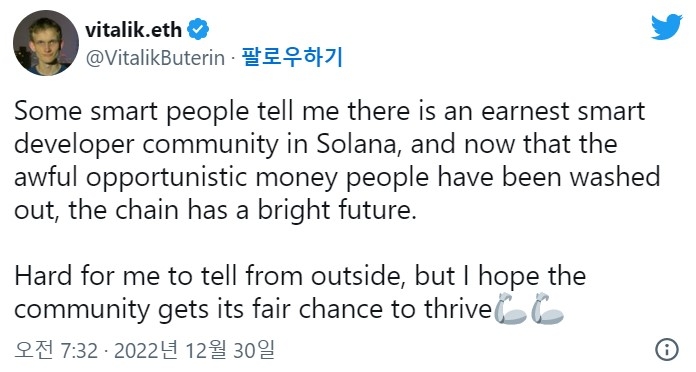Click the 2022년 12월 30일 date
This screenshot has width=696, height=372.
pos(194,350)
